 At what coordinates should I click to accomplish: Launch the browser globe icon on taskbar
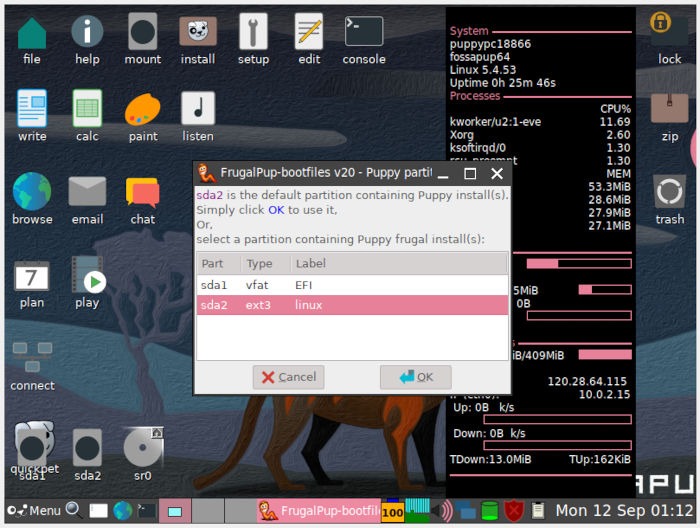pos(122,511)
